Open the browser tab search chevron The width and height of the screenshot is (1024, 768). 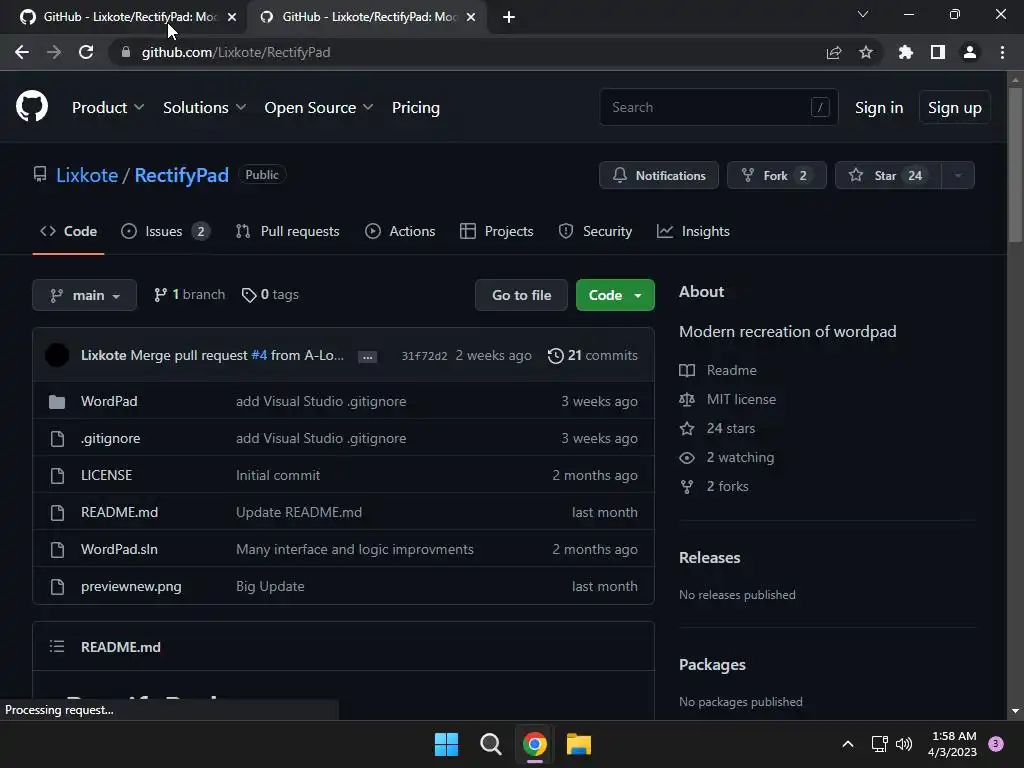point(863,14)
